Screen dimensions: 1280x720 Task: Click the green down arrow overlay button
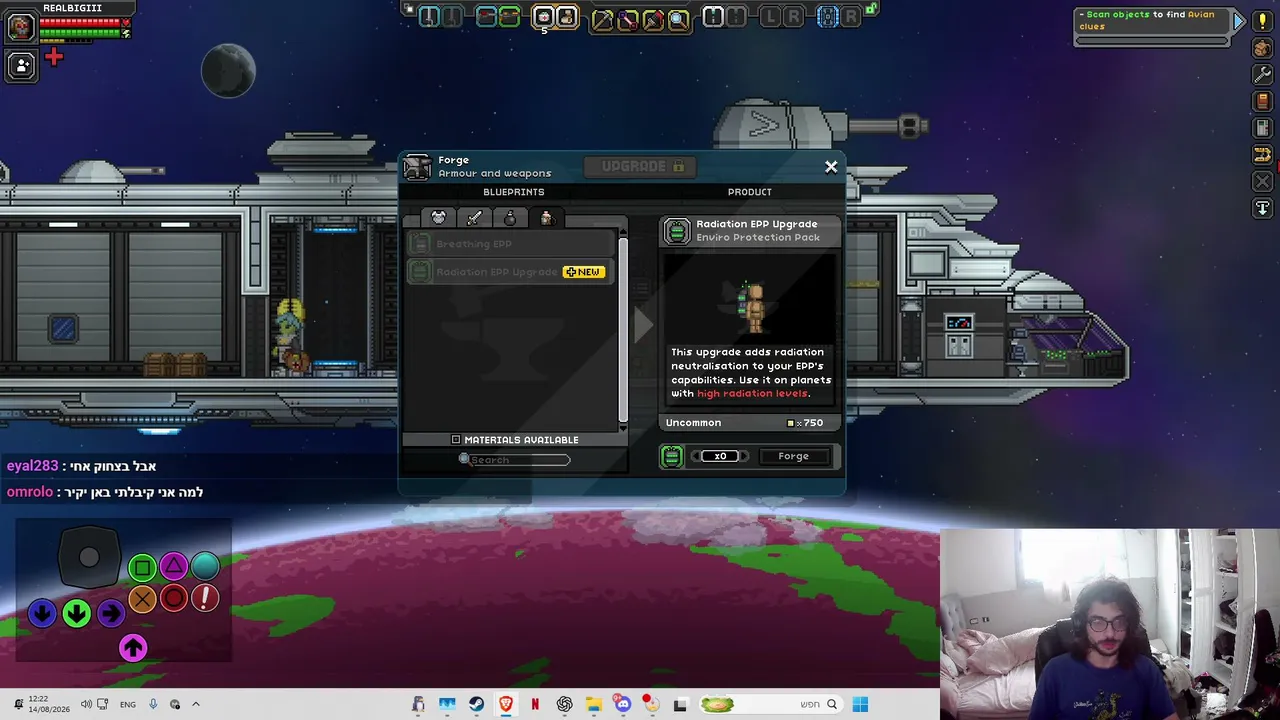(76, 613)
